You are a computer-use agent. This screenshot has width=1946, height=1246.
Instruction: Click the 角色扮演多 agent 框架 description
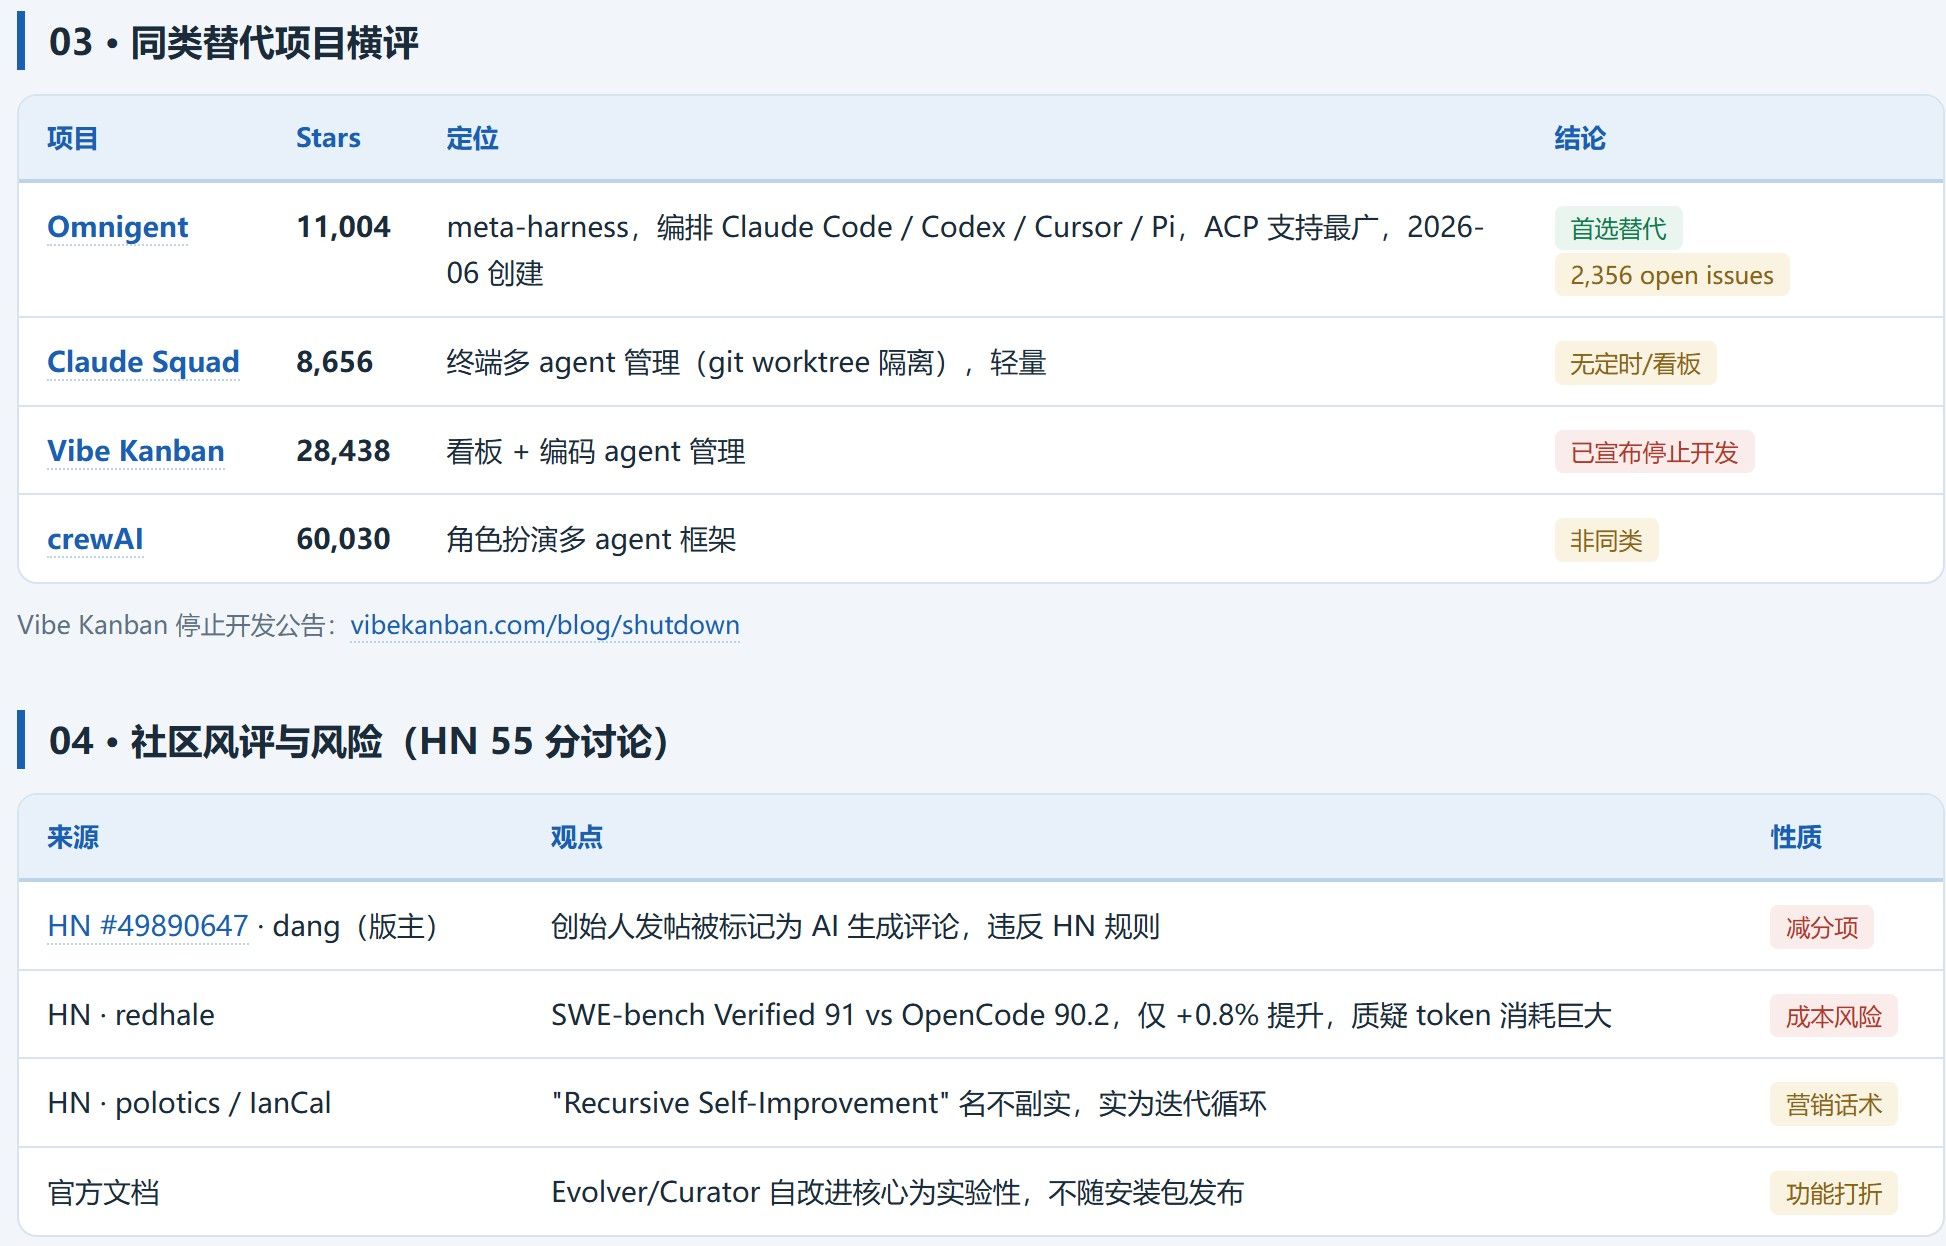[591, 539]
